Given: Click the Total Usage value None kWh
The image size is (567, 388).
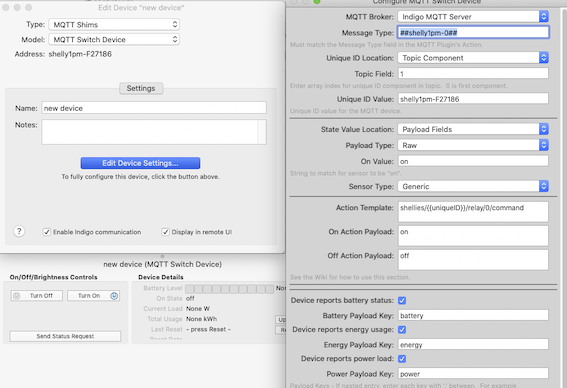Looking at the screenshot, I should (201, 319).
